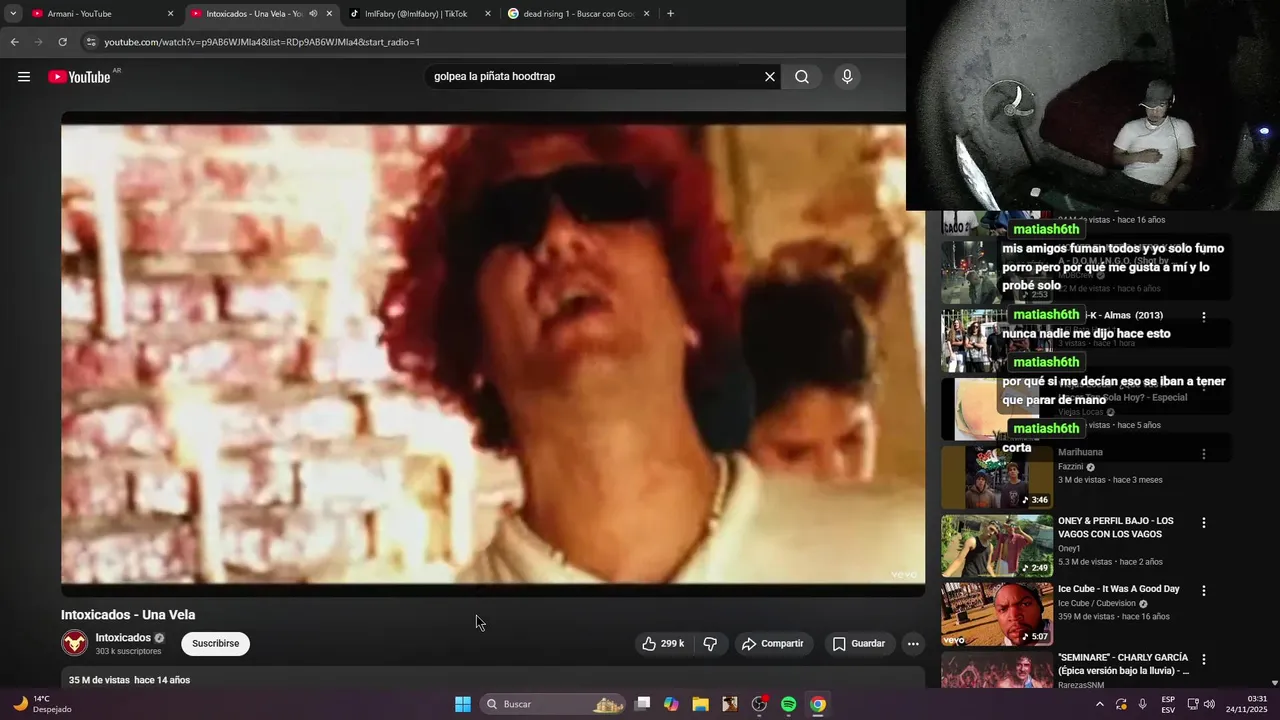
Task: Show hidden system tray icons
Action: tap(1100, 704)
